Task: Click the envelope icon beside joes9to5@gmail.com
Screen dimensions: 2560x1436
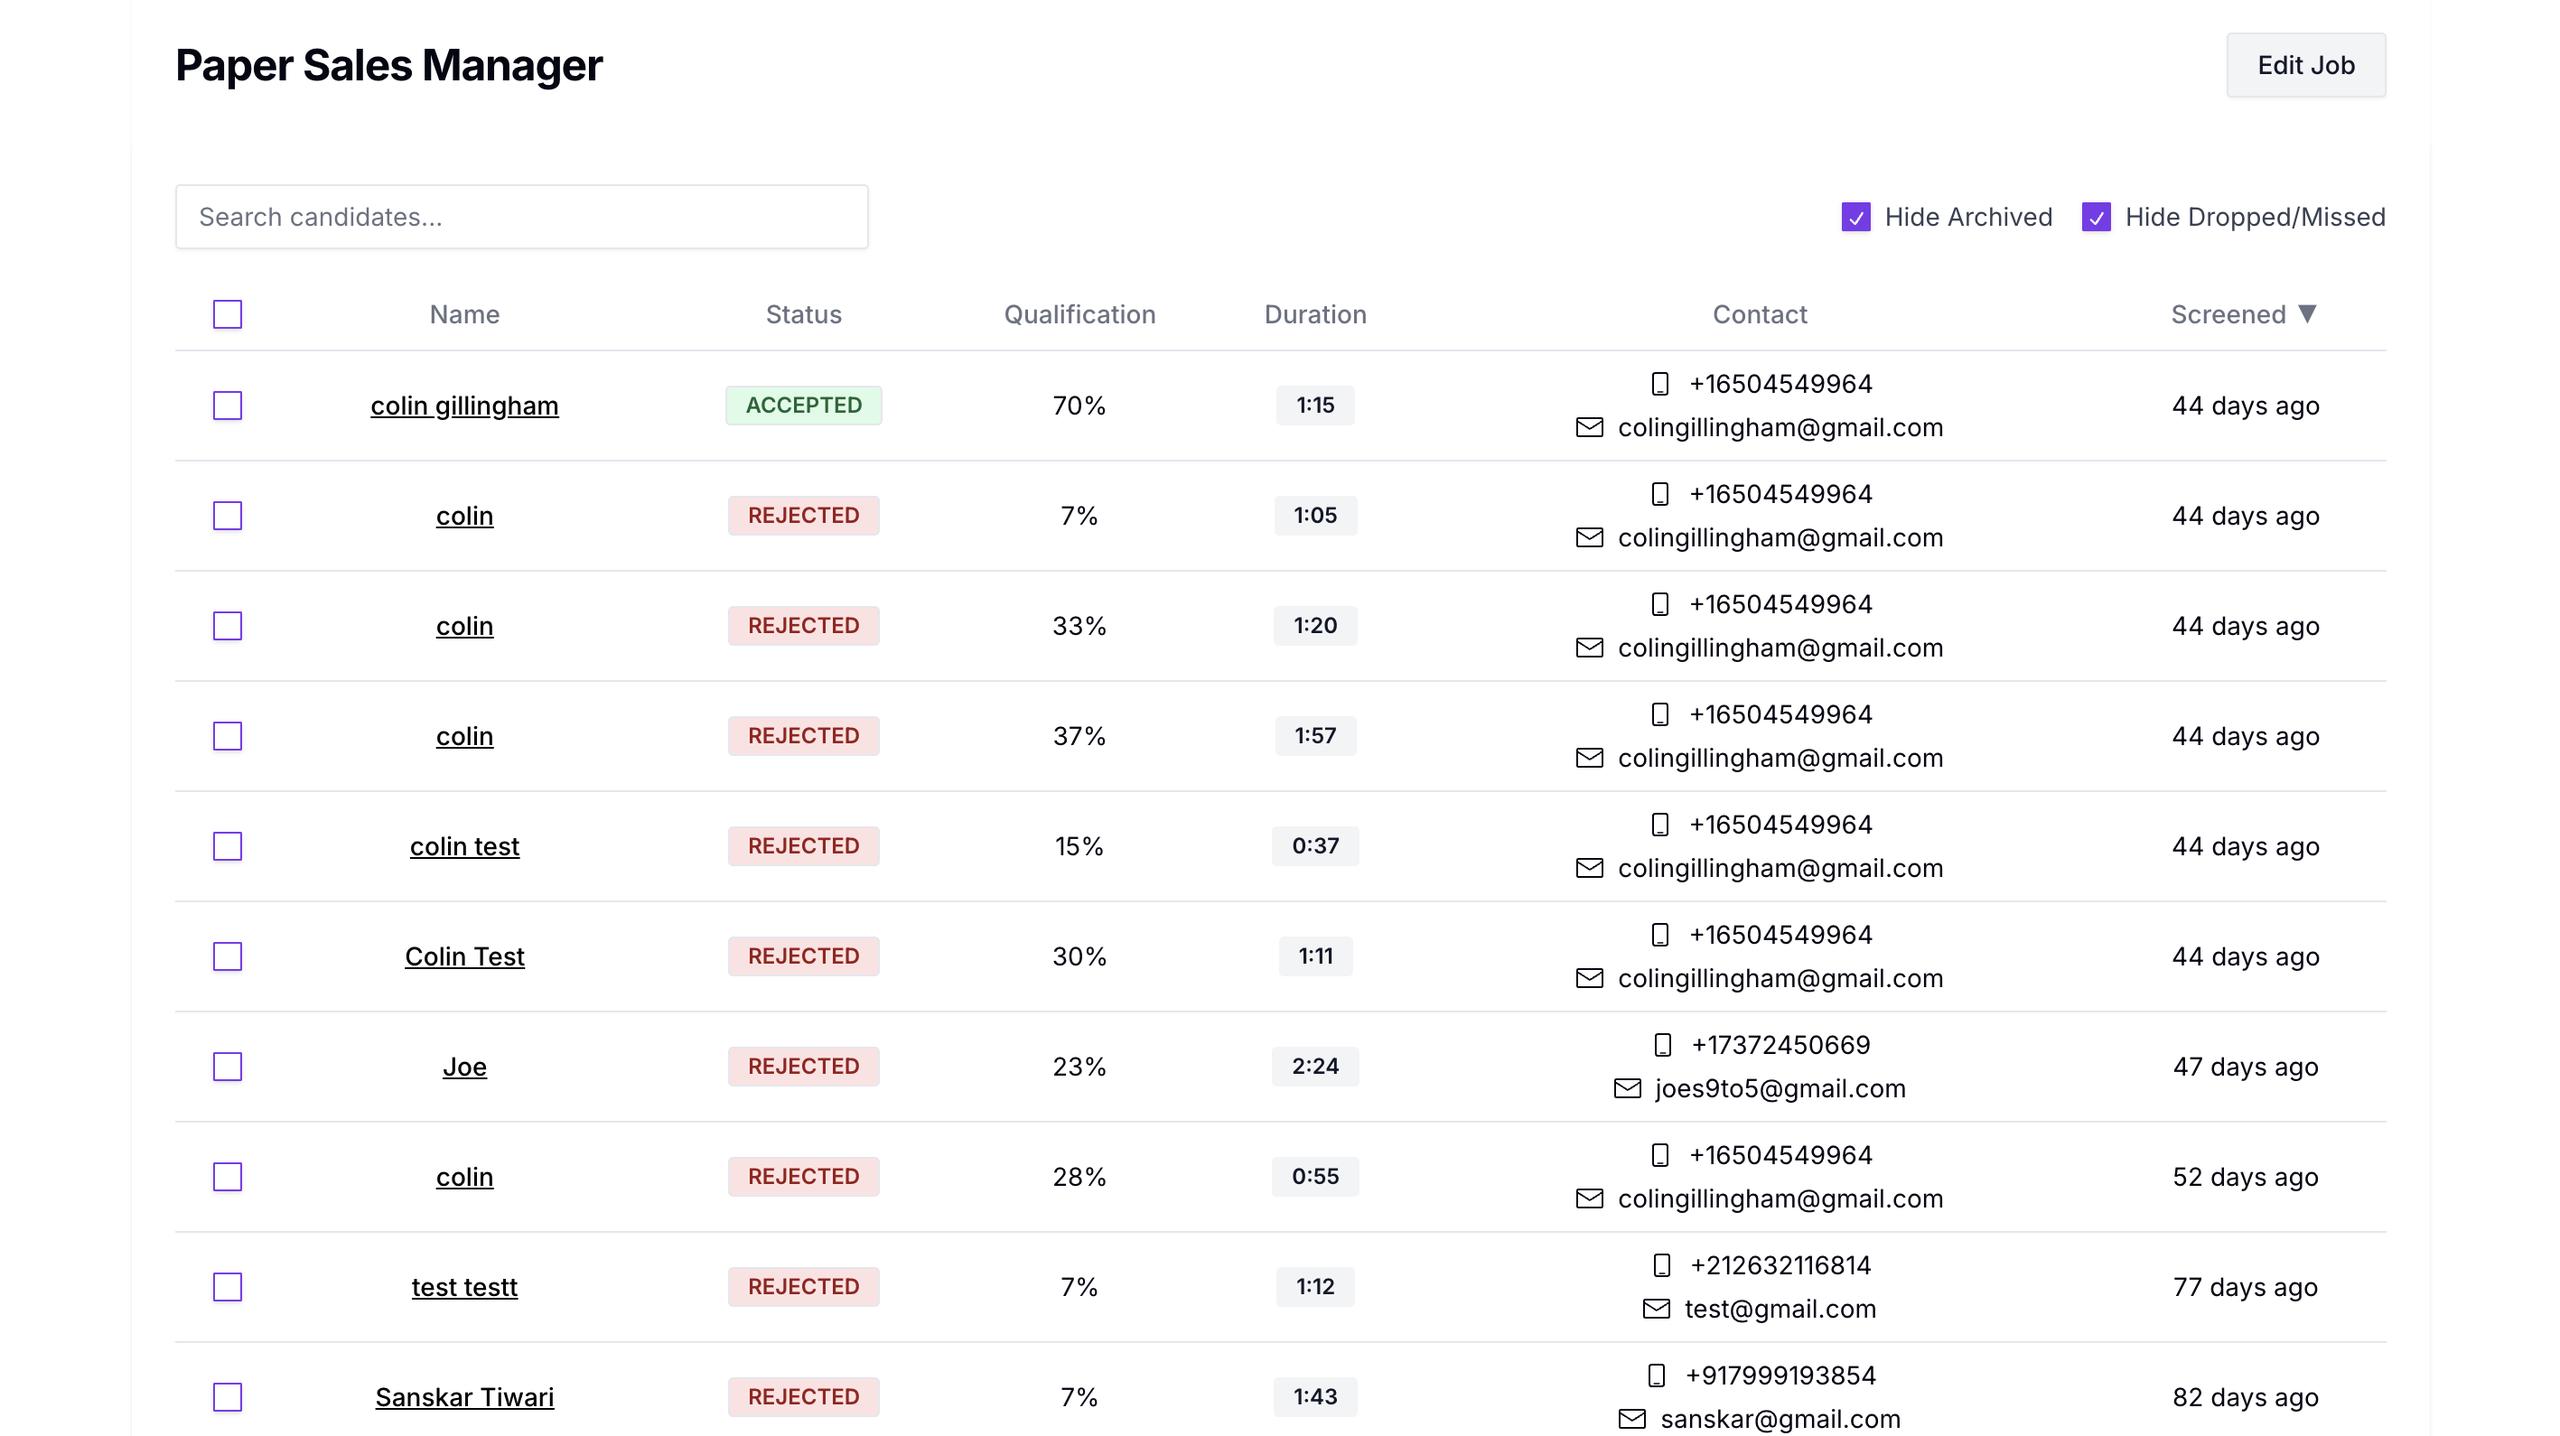Action: point(1627,1088)
